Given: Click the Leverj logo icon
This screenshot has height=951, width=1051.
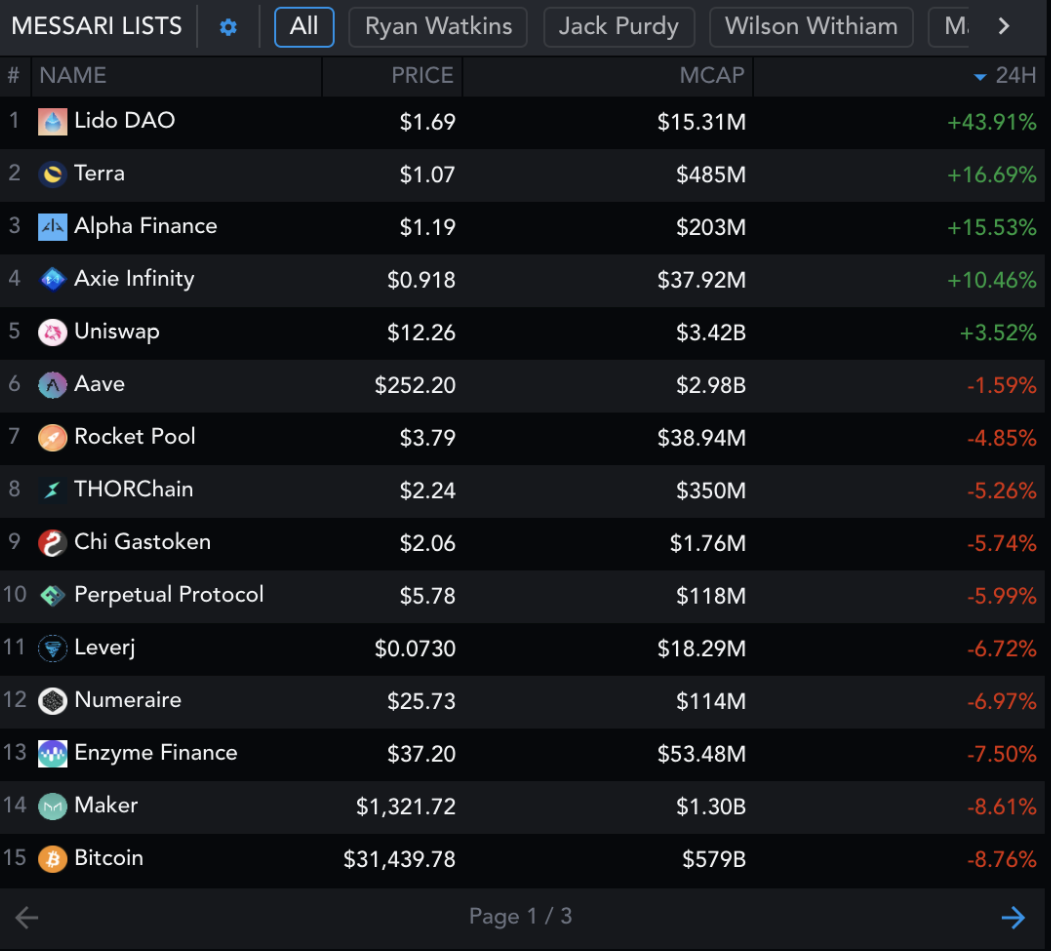Looking at the screenshot, I should 52,648.
